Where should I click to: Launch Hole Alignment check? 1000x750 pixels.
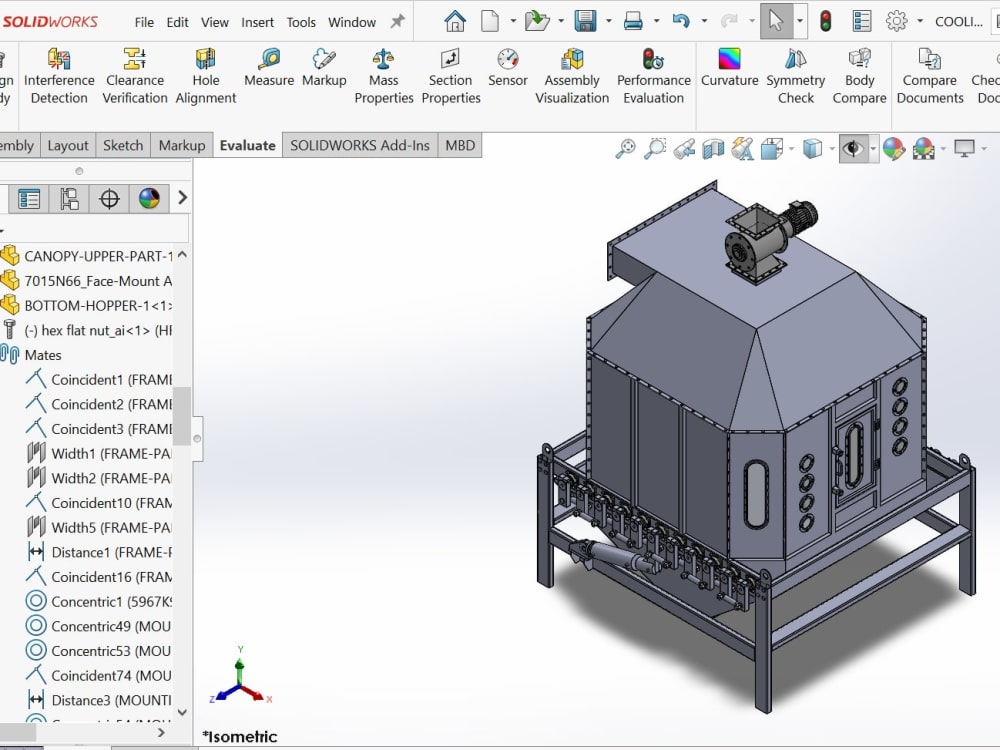pyautogui.click(x=205, y=76)
